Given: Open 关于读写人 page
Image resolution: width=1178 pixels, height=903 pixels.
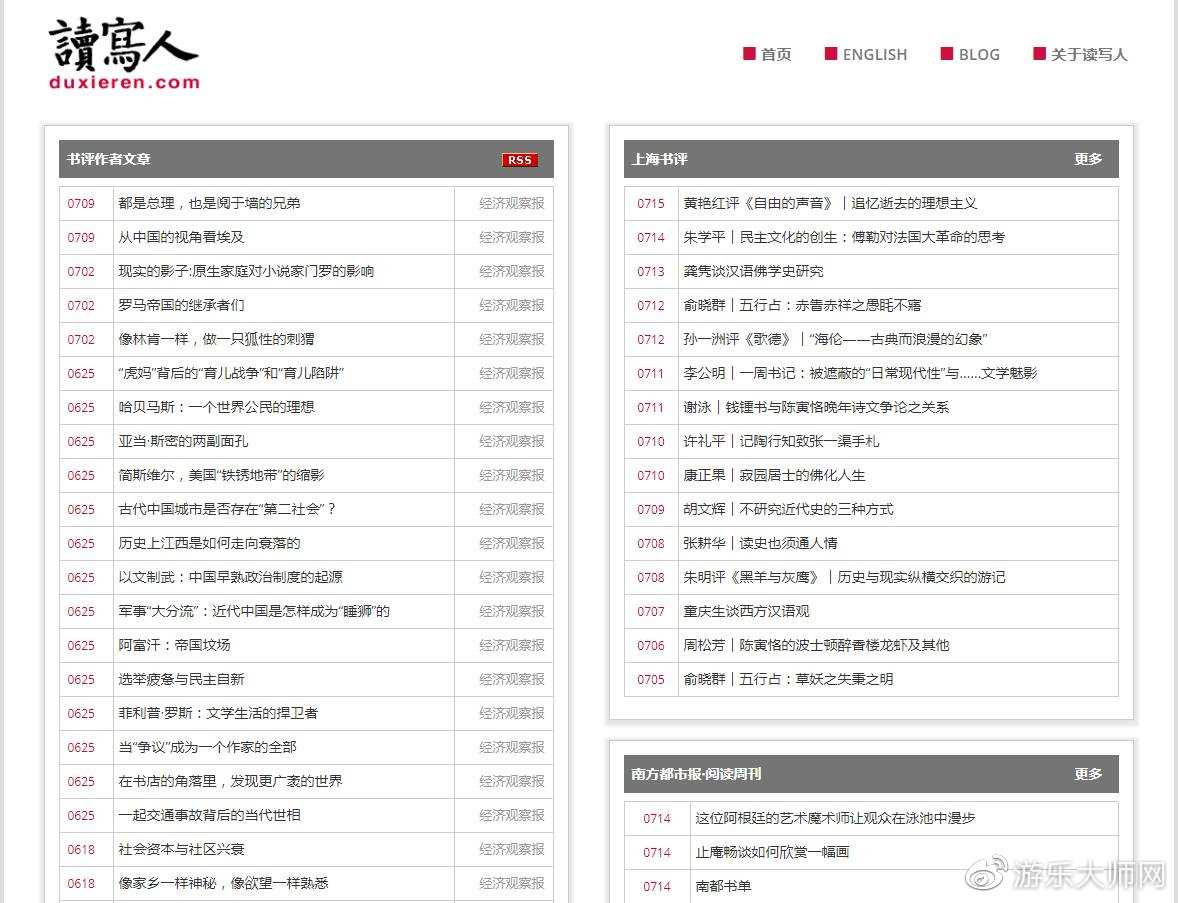Looking at the screenshot, I should [x=1080, y=54].
